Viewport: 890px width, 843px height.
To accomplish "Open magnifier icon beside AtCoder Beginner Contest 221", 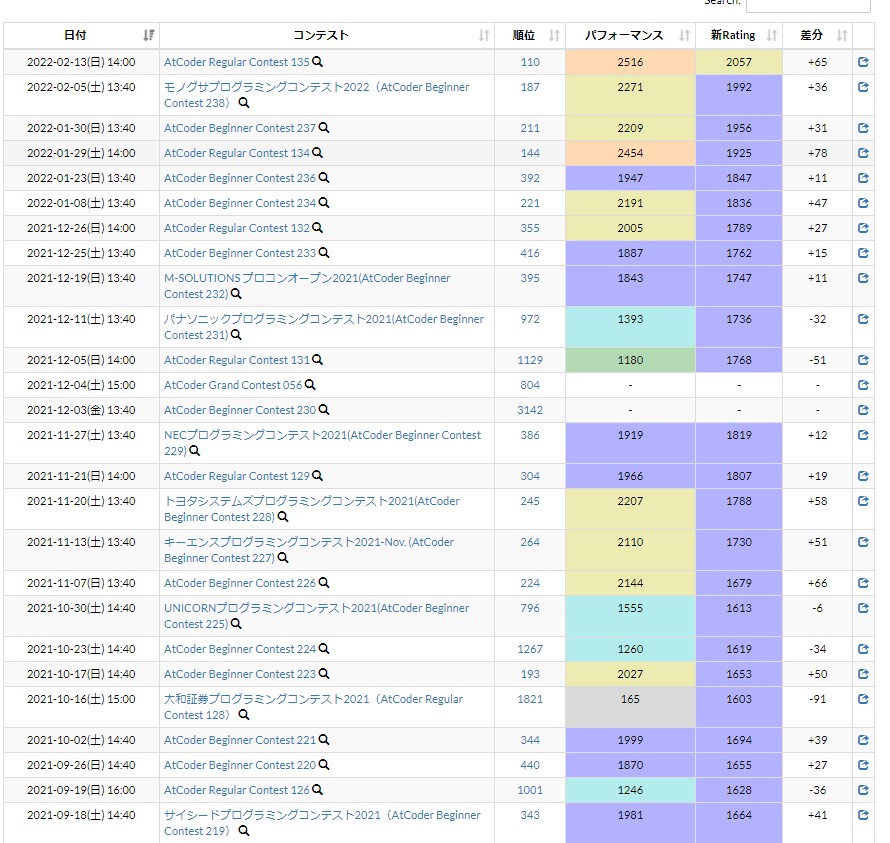I will (324, 740).
